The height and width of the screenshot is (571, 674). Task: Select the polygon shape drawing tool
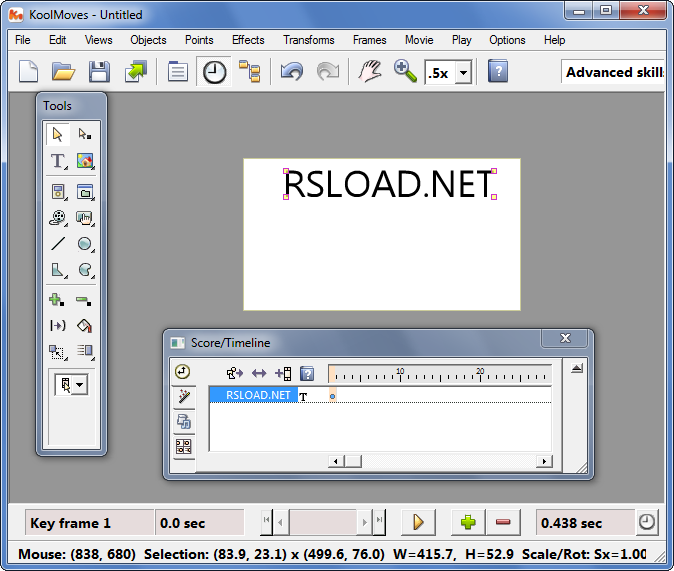click(58, 270)
